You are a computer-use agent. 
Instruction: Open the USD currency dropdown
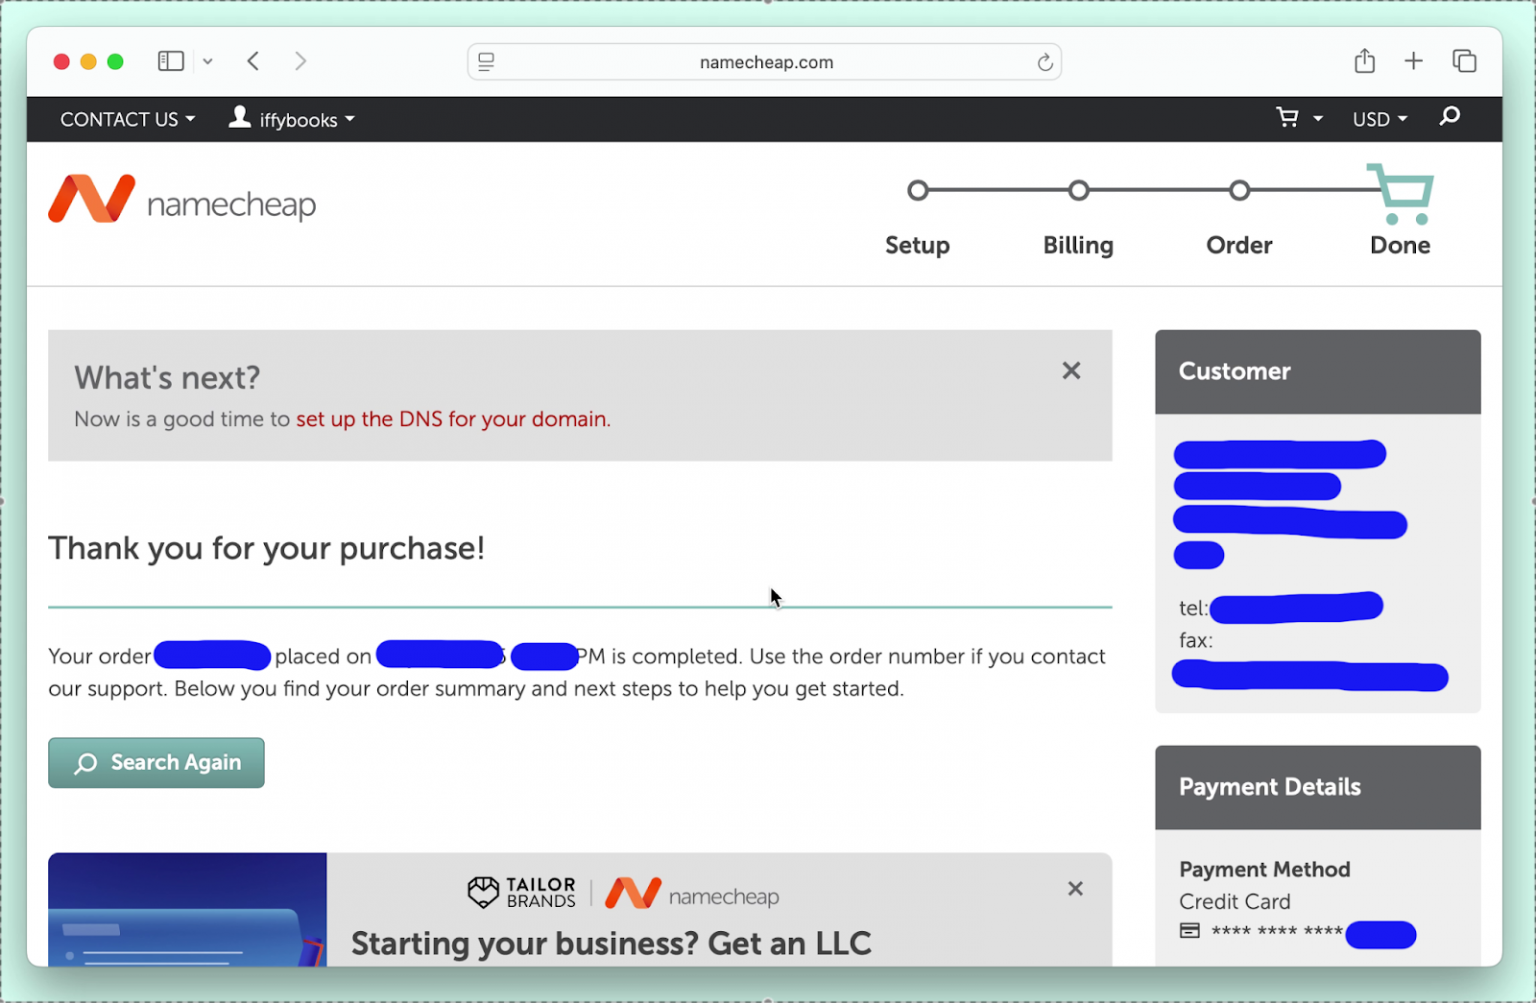click(x=1379, y=119)
